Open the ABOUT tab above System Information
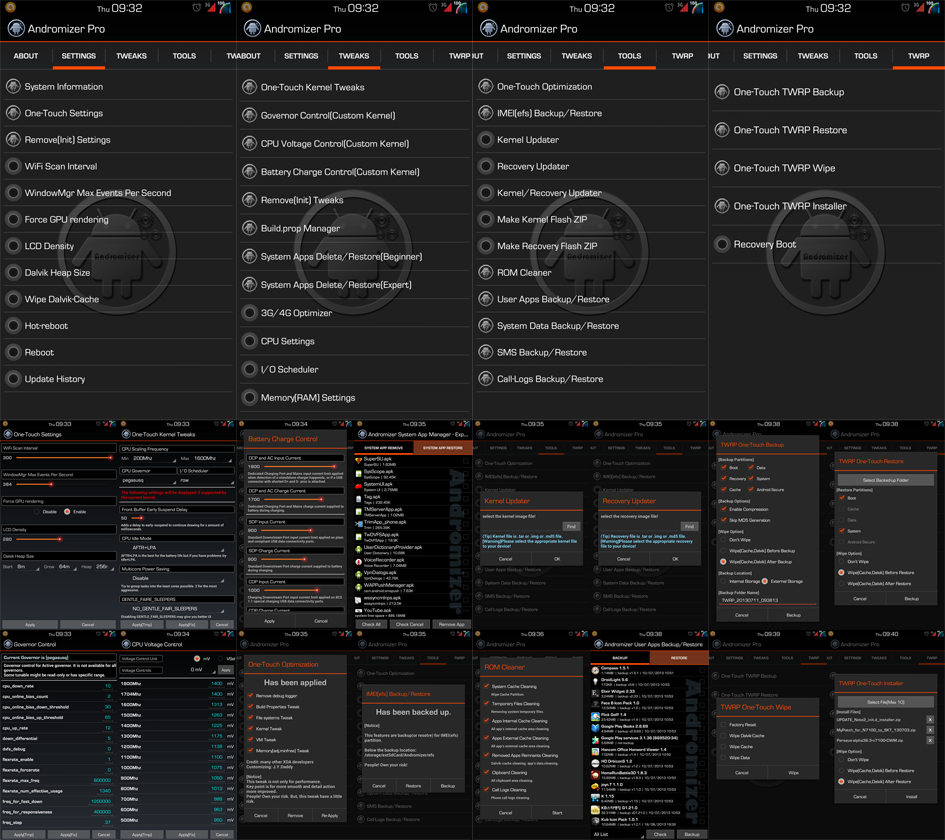Screen dimensions: 945x840 point(26,56)
